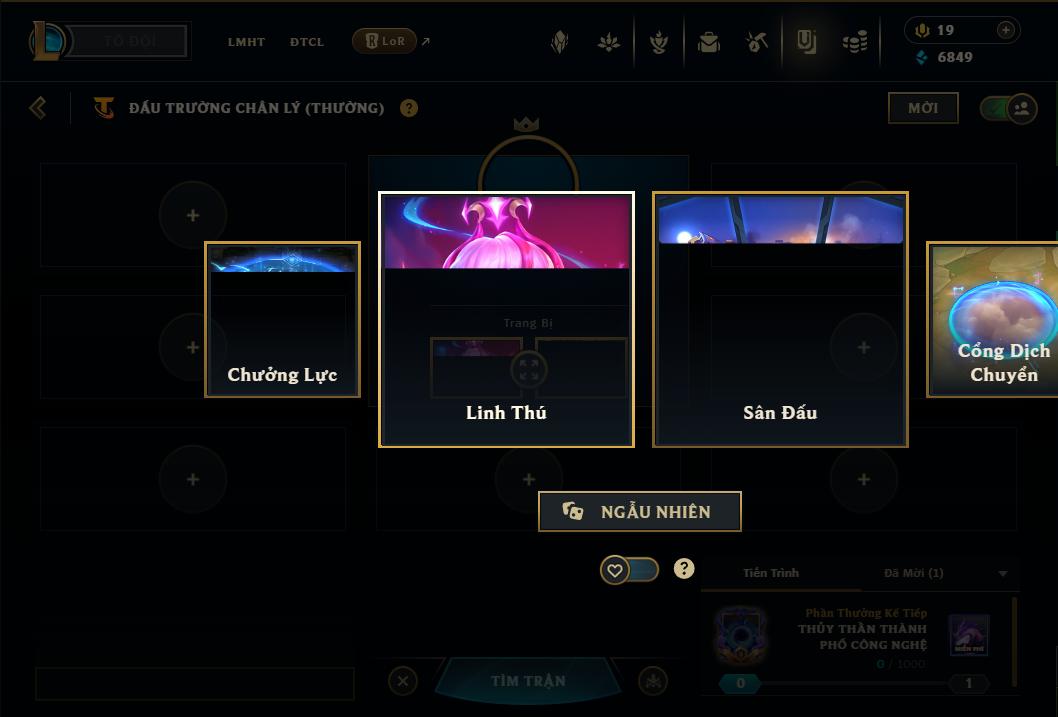Open the Collection crossed-tools icon
Screen dimensions: 1058x717
[x=757, y=42]
